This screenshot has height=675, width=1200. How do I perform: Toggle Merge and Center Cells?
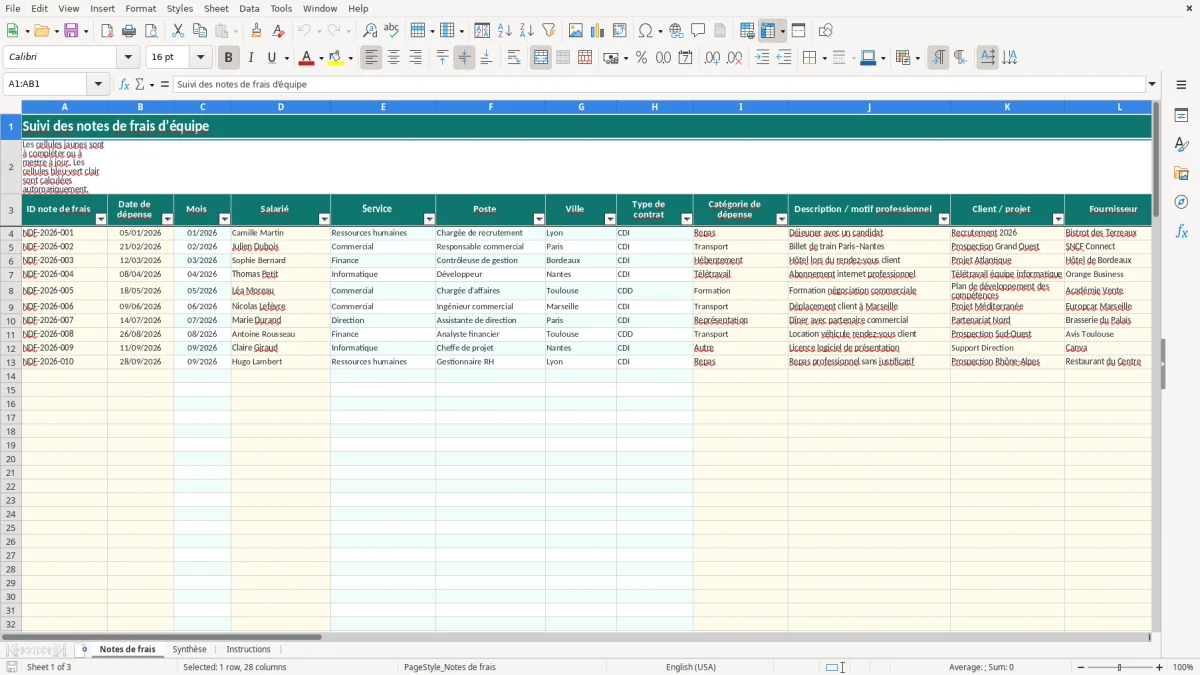541,58
